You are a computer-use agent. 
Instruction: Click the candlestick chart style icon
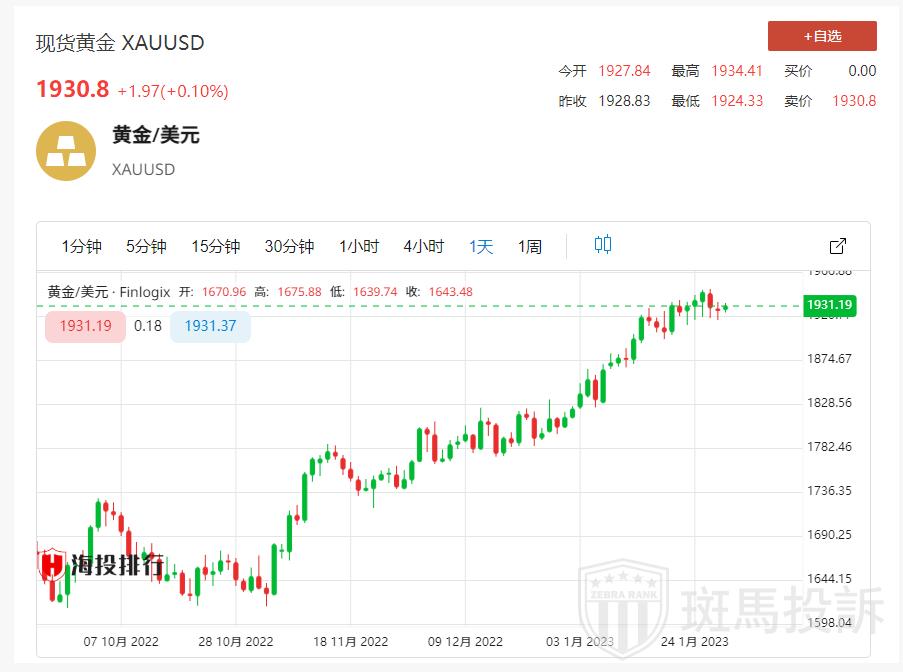click(603, 245)
